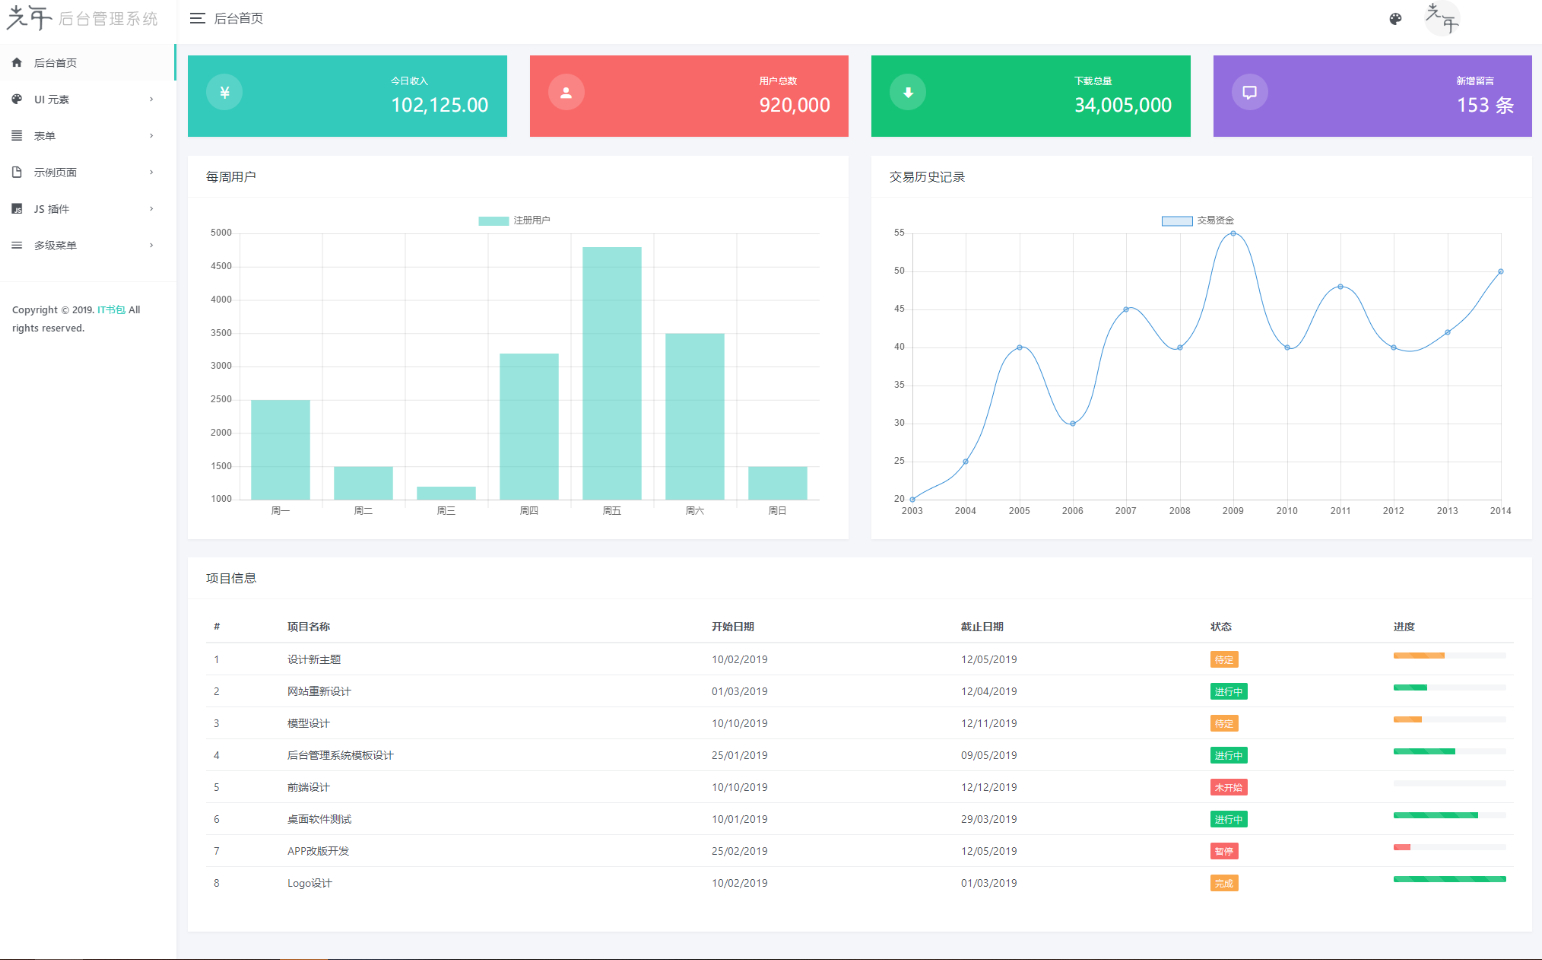Click the progress bar for Logo设计
The width and height of the screenshot is (1542, 960).
pyautogui.click(x=1449, y=879)
